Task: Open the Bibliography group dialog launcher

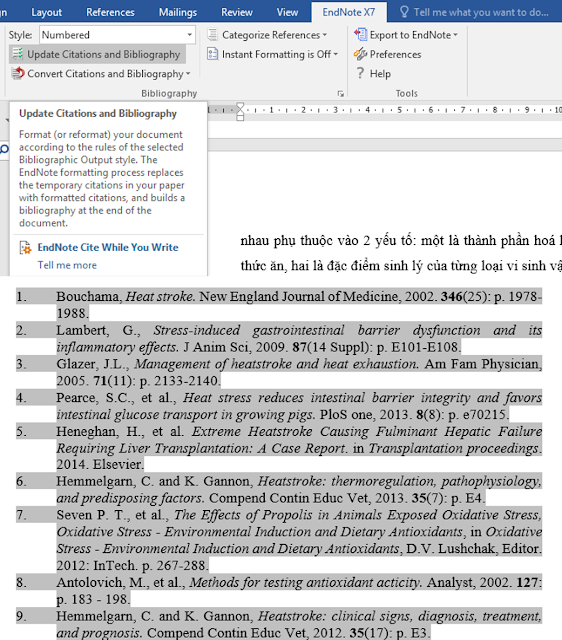Action: click(x=340, y=94)
